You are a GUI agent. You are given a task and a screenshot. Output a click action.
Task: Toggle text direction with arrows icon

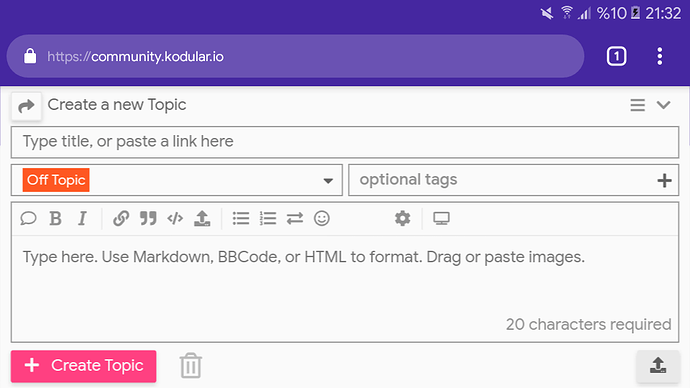pos(295,218)
